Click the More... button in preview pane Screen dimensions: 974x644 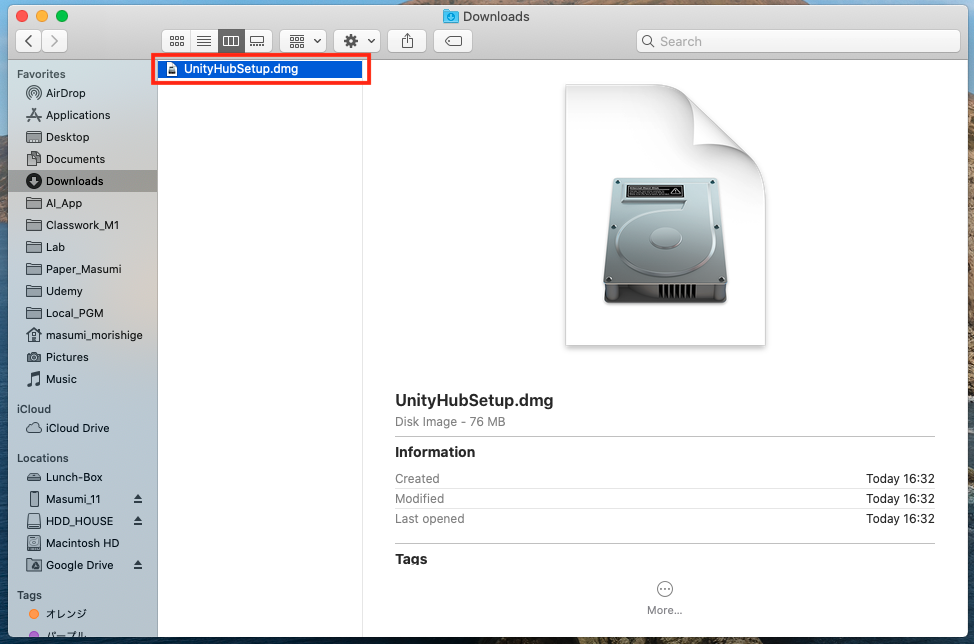pos(665,599)
